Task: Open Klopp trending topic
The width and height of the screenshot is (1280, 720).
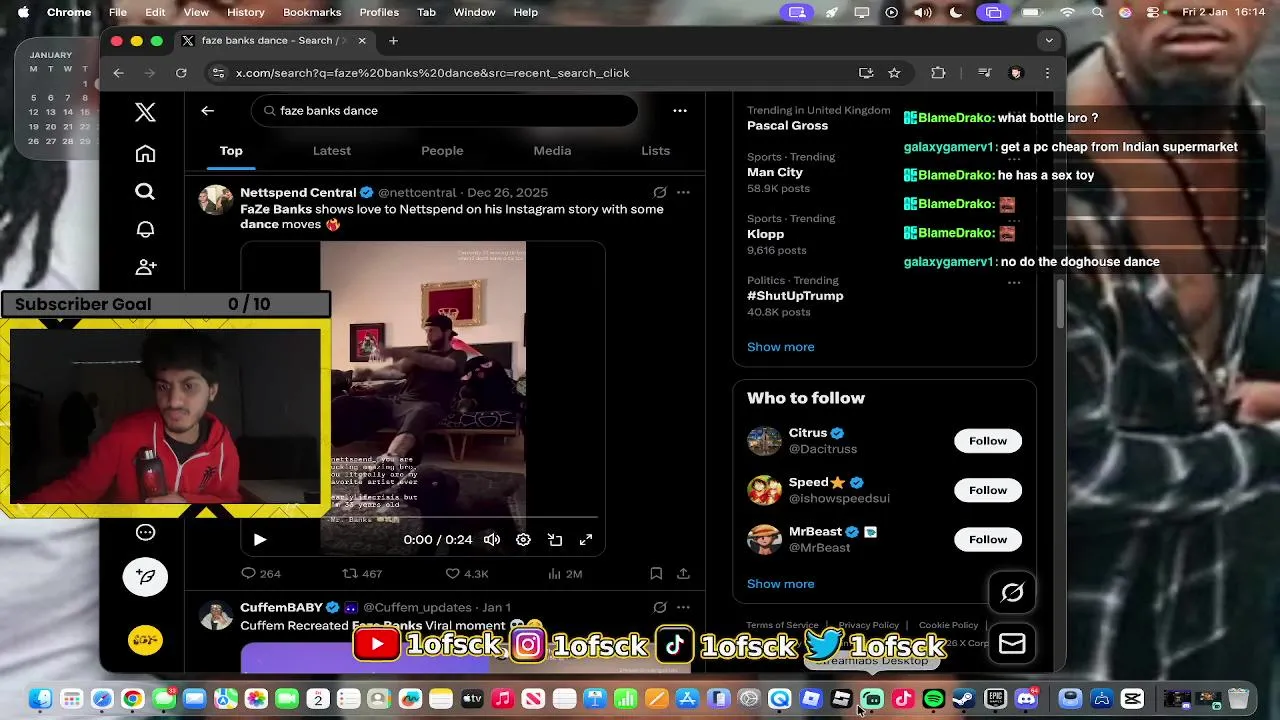Action: 765,234
